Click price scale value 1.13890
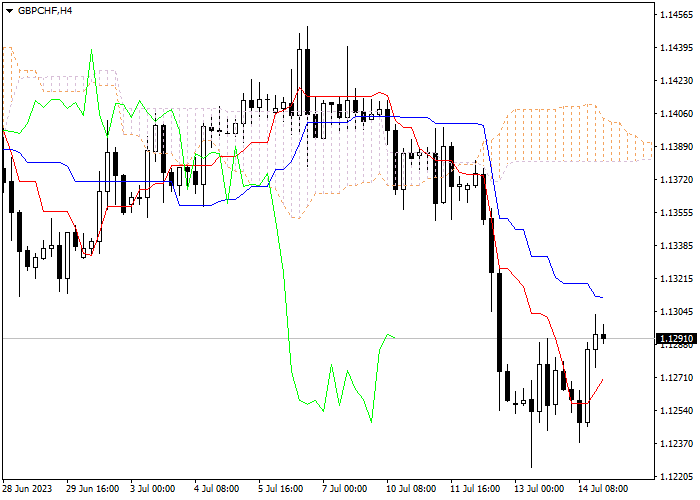Image resolution: width=700 pixels, height=500 pixels. (x=676, y=147)
